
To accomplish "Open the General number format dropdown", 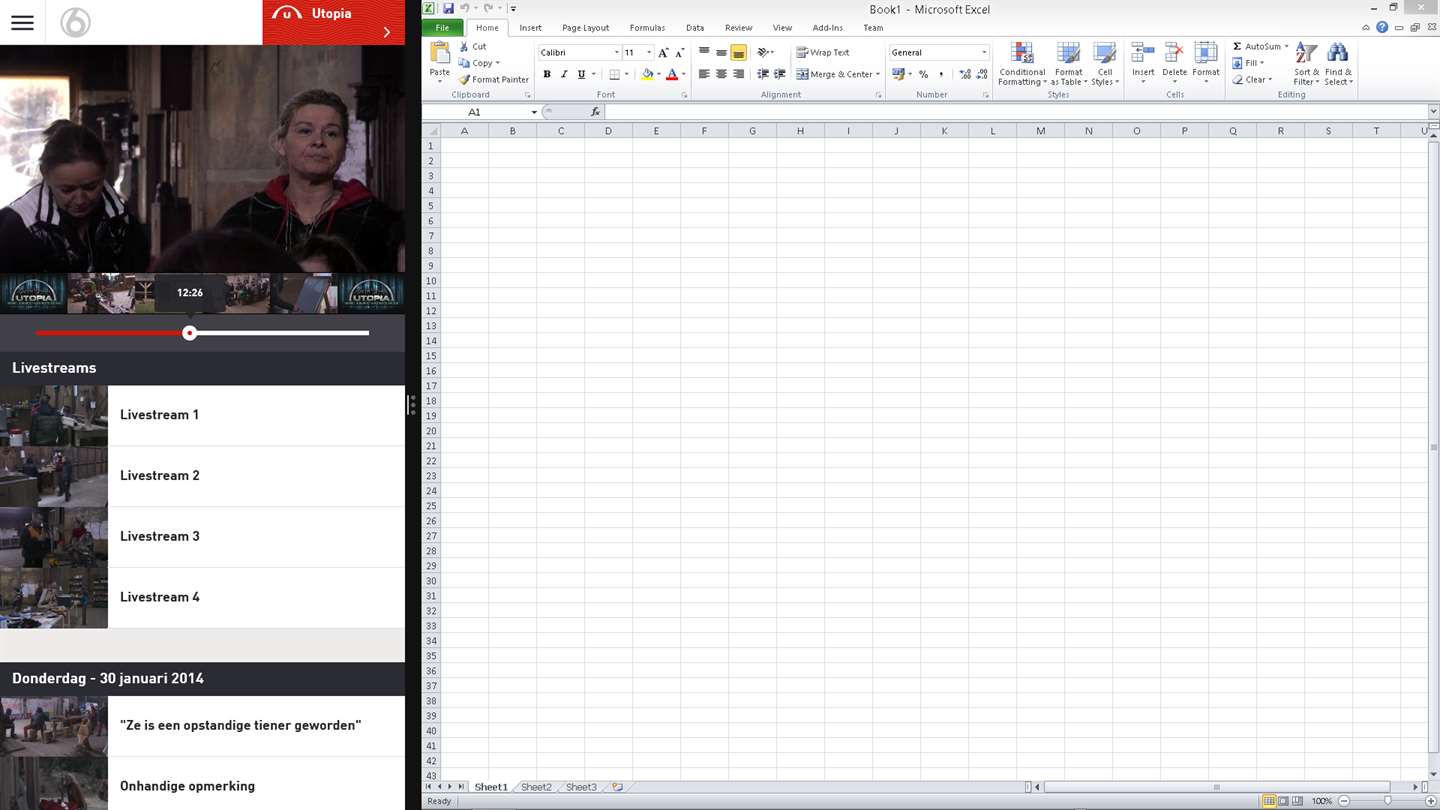I will [x=984, y=52].
